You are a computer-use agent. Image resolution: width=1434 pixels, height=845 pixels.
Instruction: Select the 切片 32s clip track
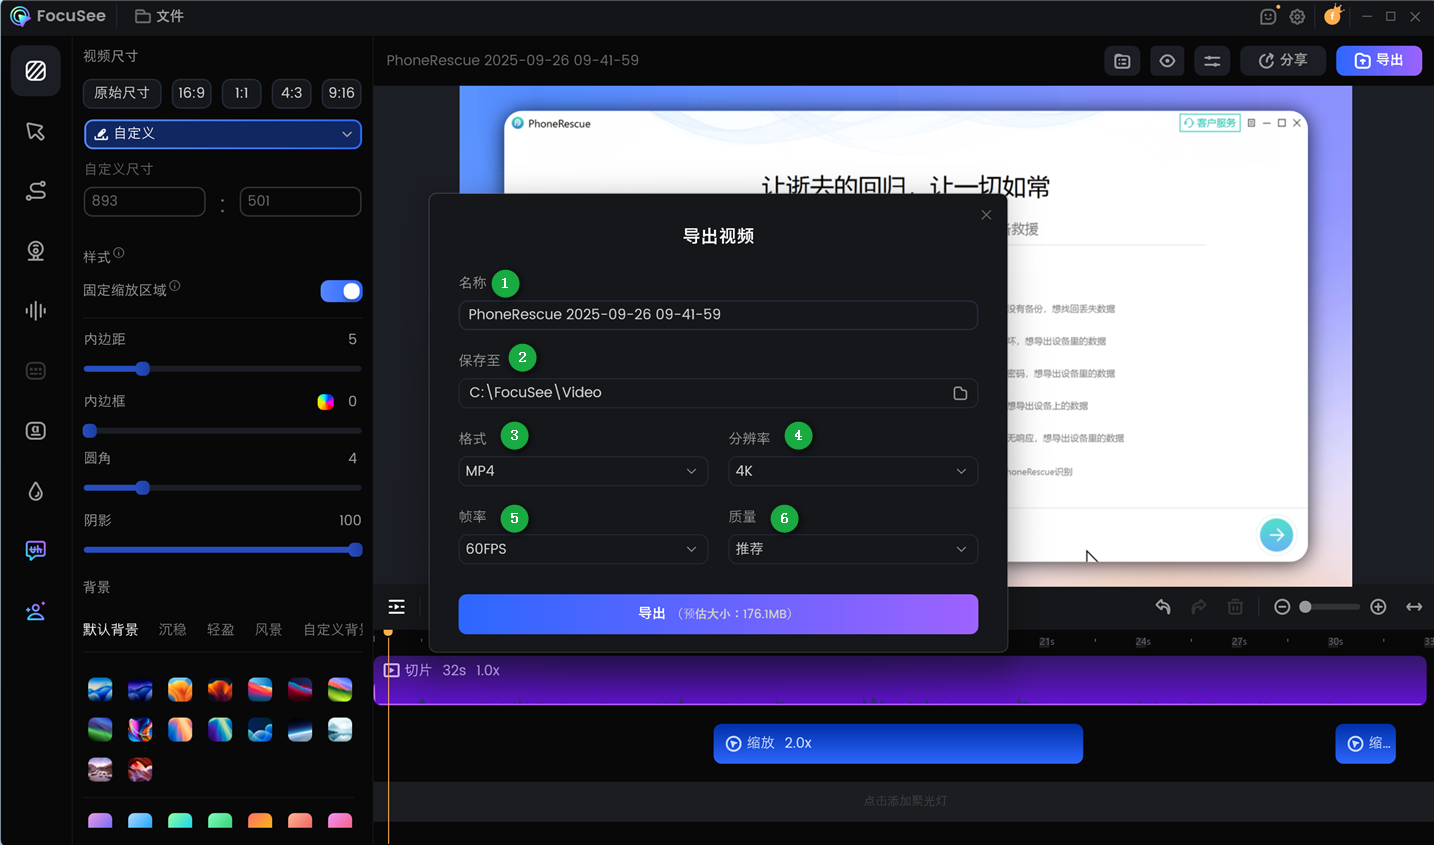(x=900, y=680)
